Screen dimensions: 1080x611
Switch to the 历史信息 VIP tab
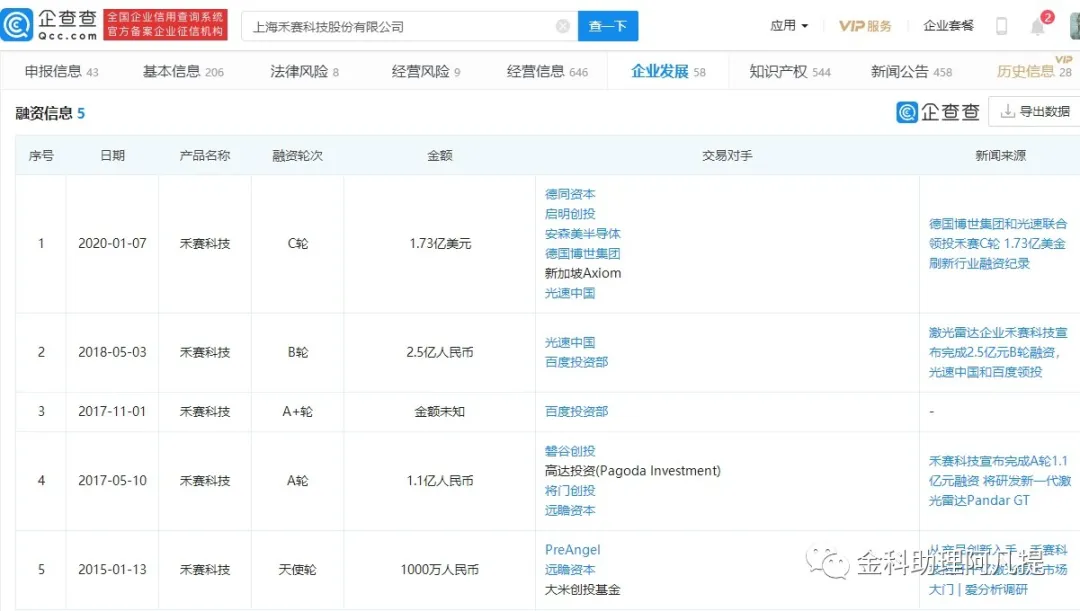(x=1034, y=71)
